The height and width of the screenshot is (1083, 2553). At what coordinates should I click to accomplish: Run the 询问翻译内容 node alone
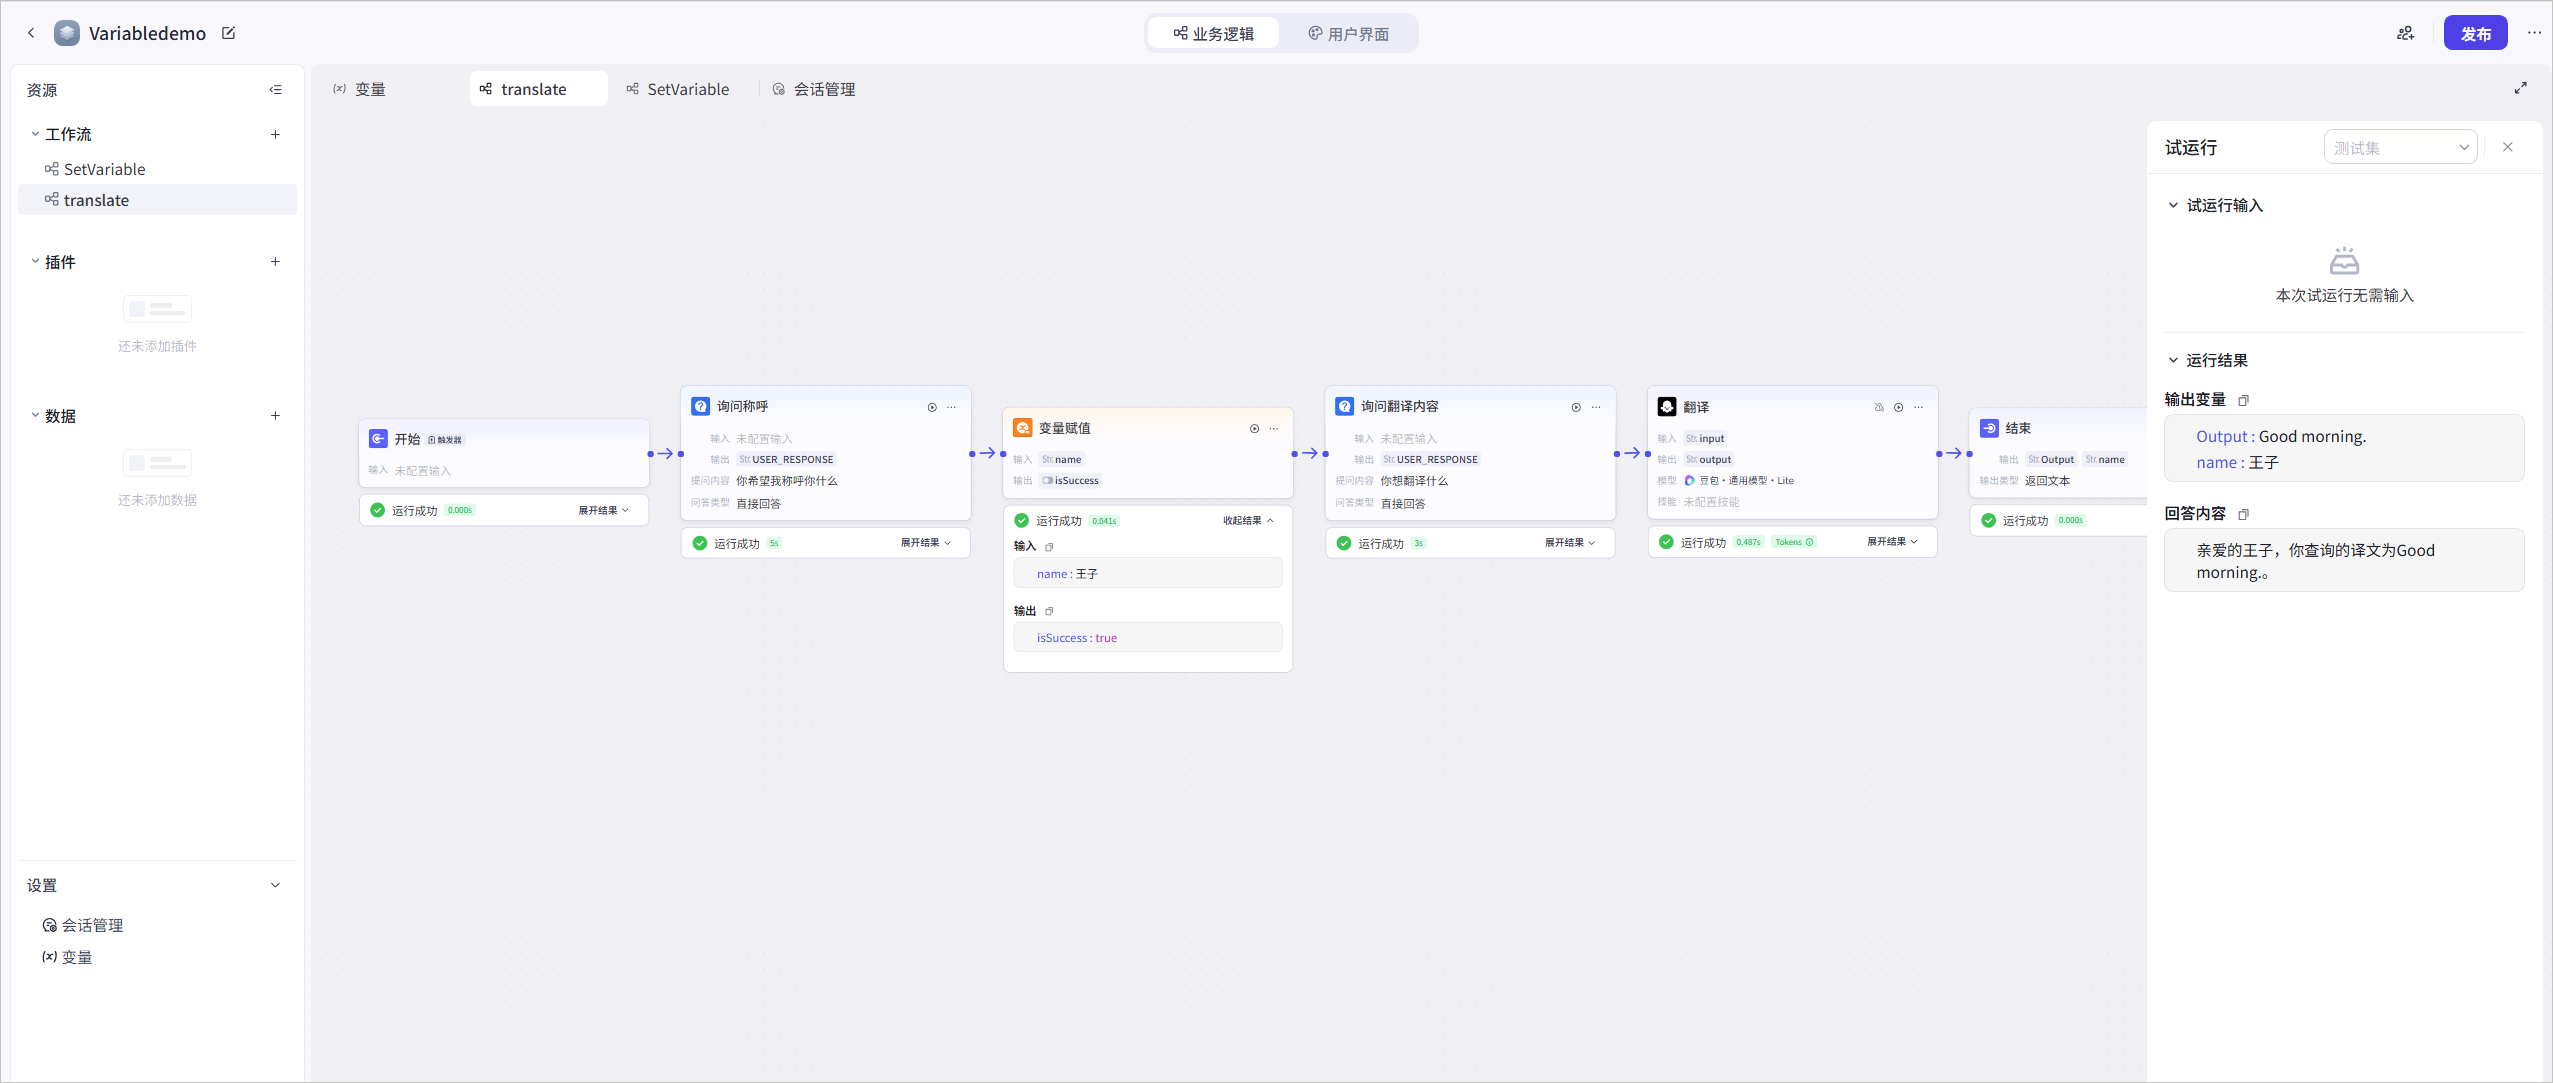[x=1576, y=407]
